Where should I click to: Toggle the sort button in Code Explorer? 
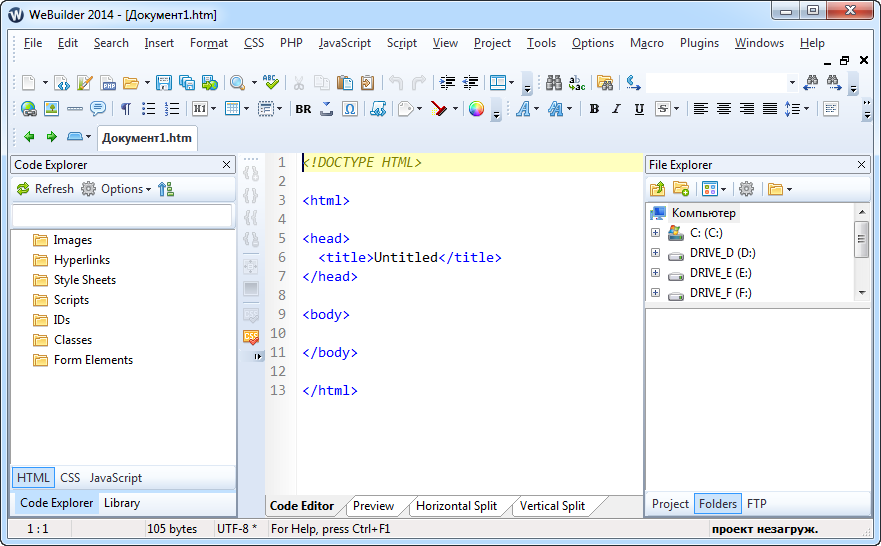click(x=166, y=189)
